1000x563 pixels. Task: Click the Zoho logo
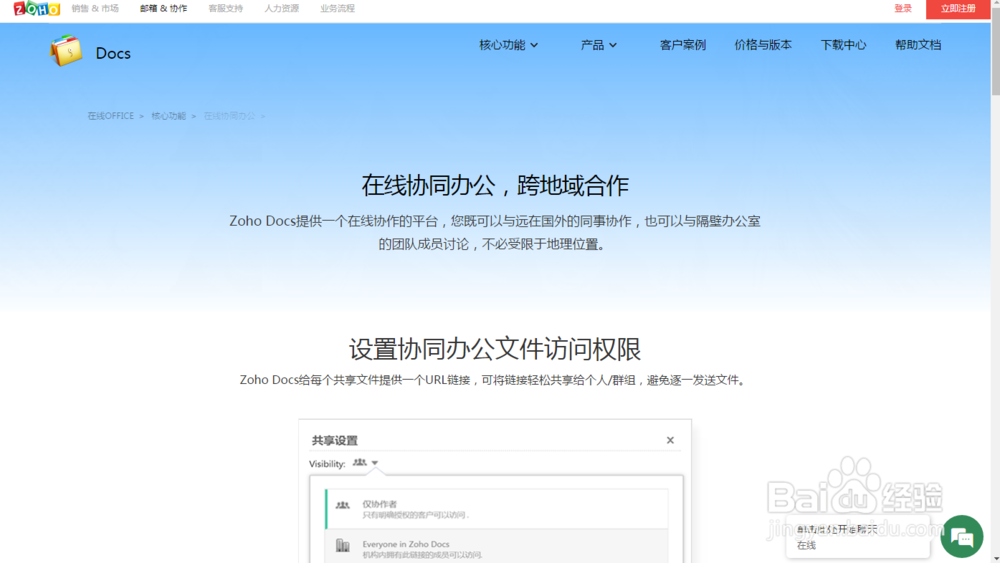pyautogui.click(x=36, y=9)
